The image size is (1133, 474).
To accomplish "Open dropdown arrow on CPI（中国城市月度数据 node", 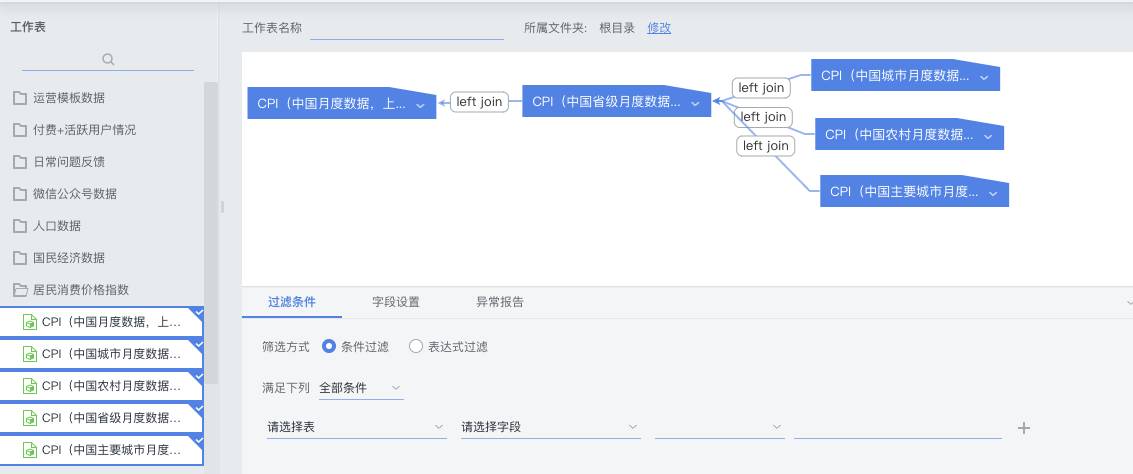I will click(x=984, y=77).
